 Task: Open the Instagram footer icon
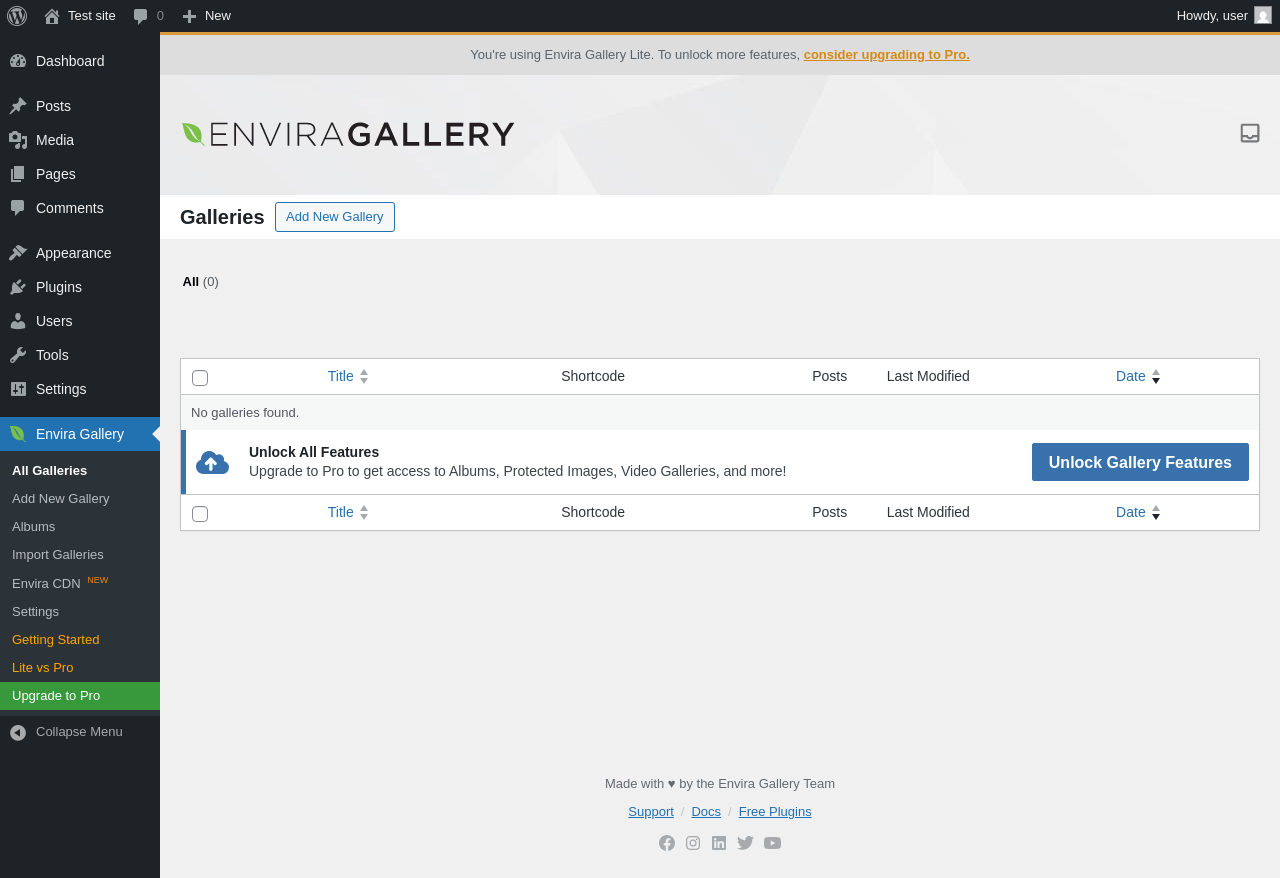[693, 843]
